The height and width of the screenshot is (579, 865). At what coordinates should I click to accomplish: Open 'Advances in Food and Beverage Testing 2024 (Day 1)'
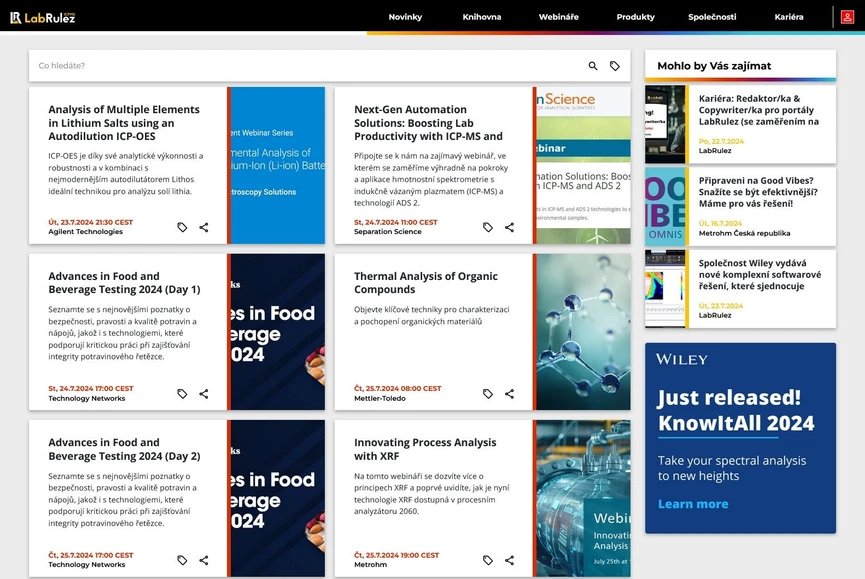point(124,283)
